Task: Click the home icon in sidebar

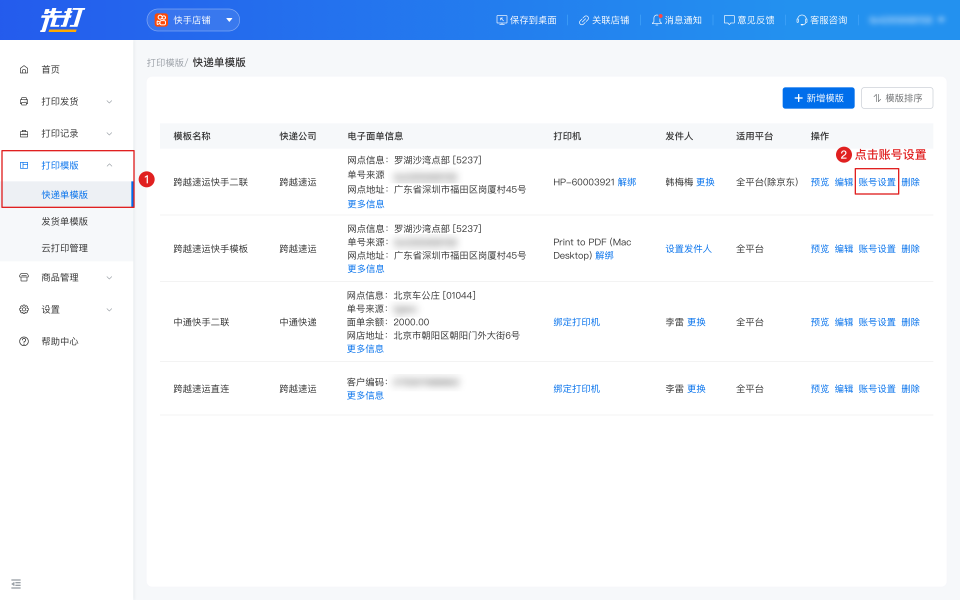Action: (24, 69)
